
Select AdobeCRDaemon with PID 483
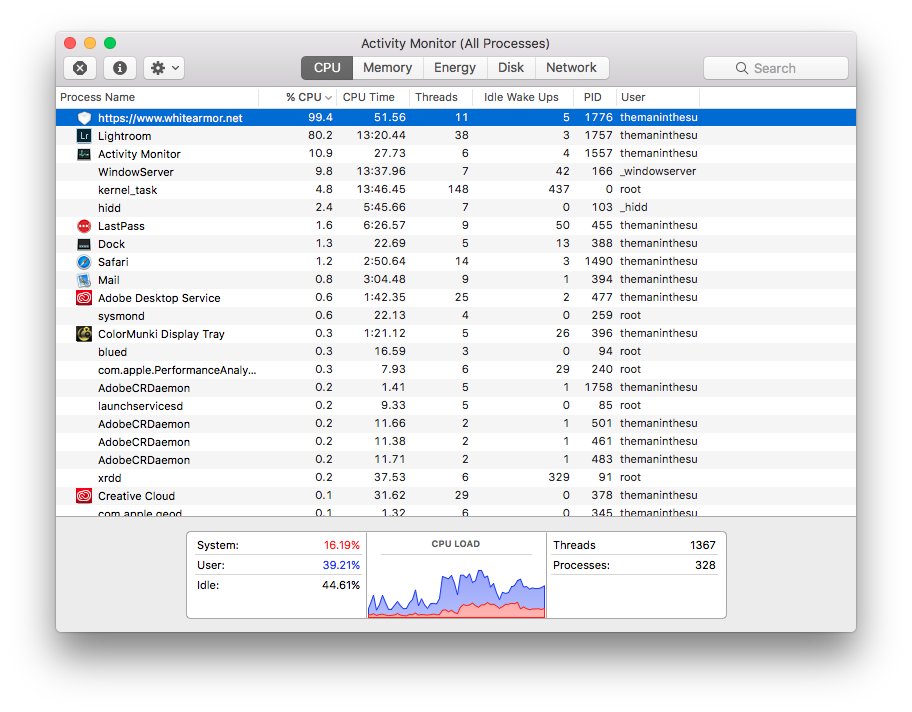coord(456,460)
